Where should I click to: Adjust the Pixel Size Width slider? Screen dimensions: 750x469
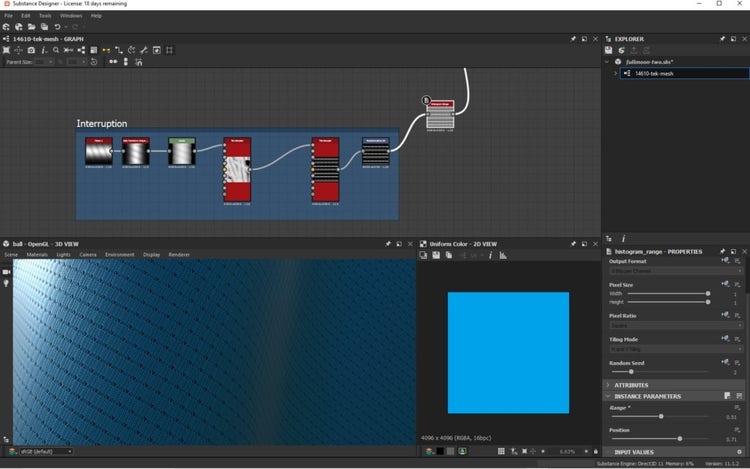(668, 294)
